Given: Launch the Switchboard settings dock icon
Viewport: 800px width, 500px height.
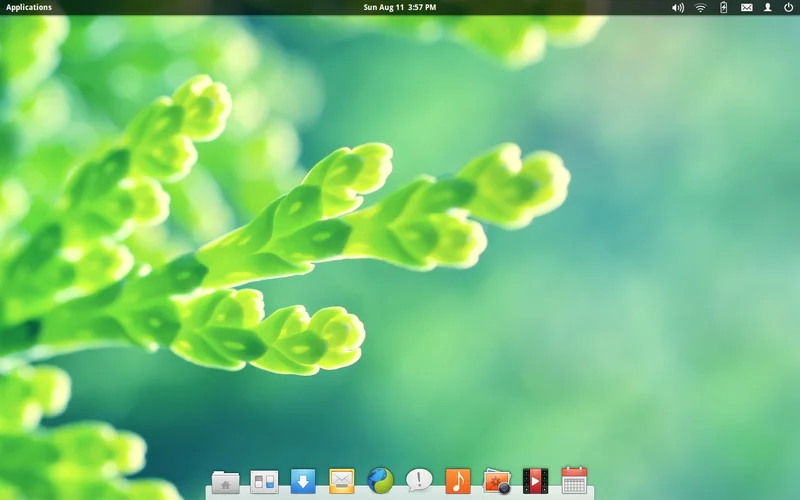Looking at the screenshot, I should pyautogui.click(x=264, y=481).
